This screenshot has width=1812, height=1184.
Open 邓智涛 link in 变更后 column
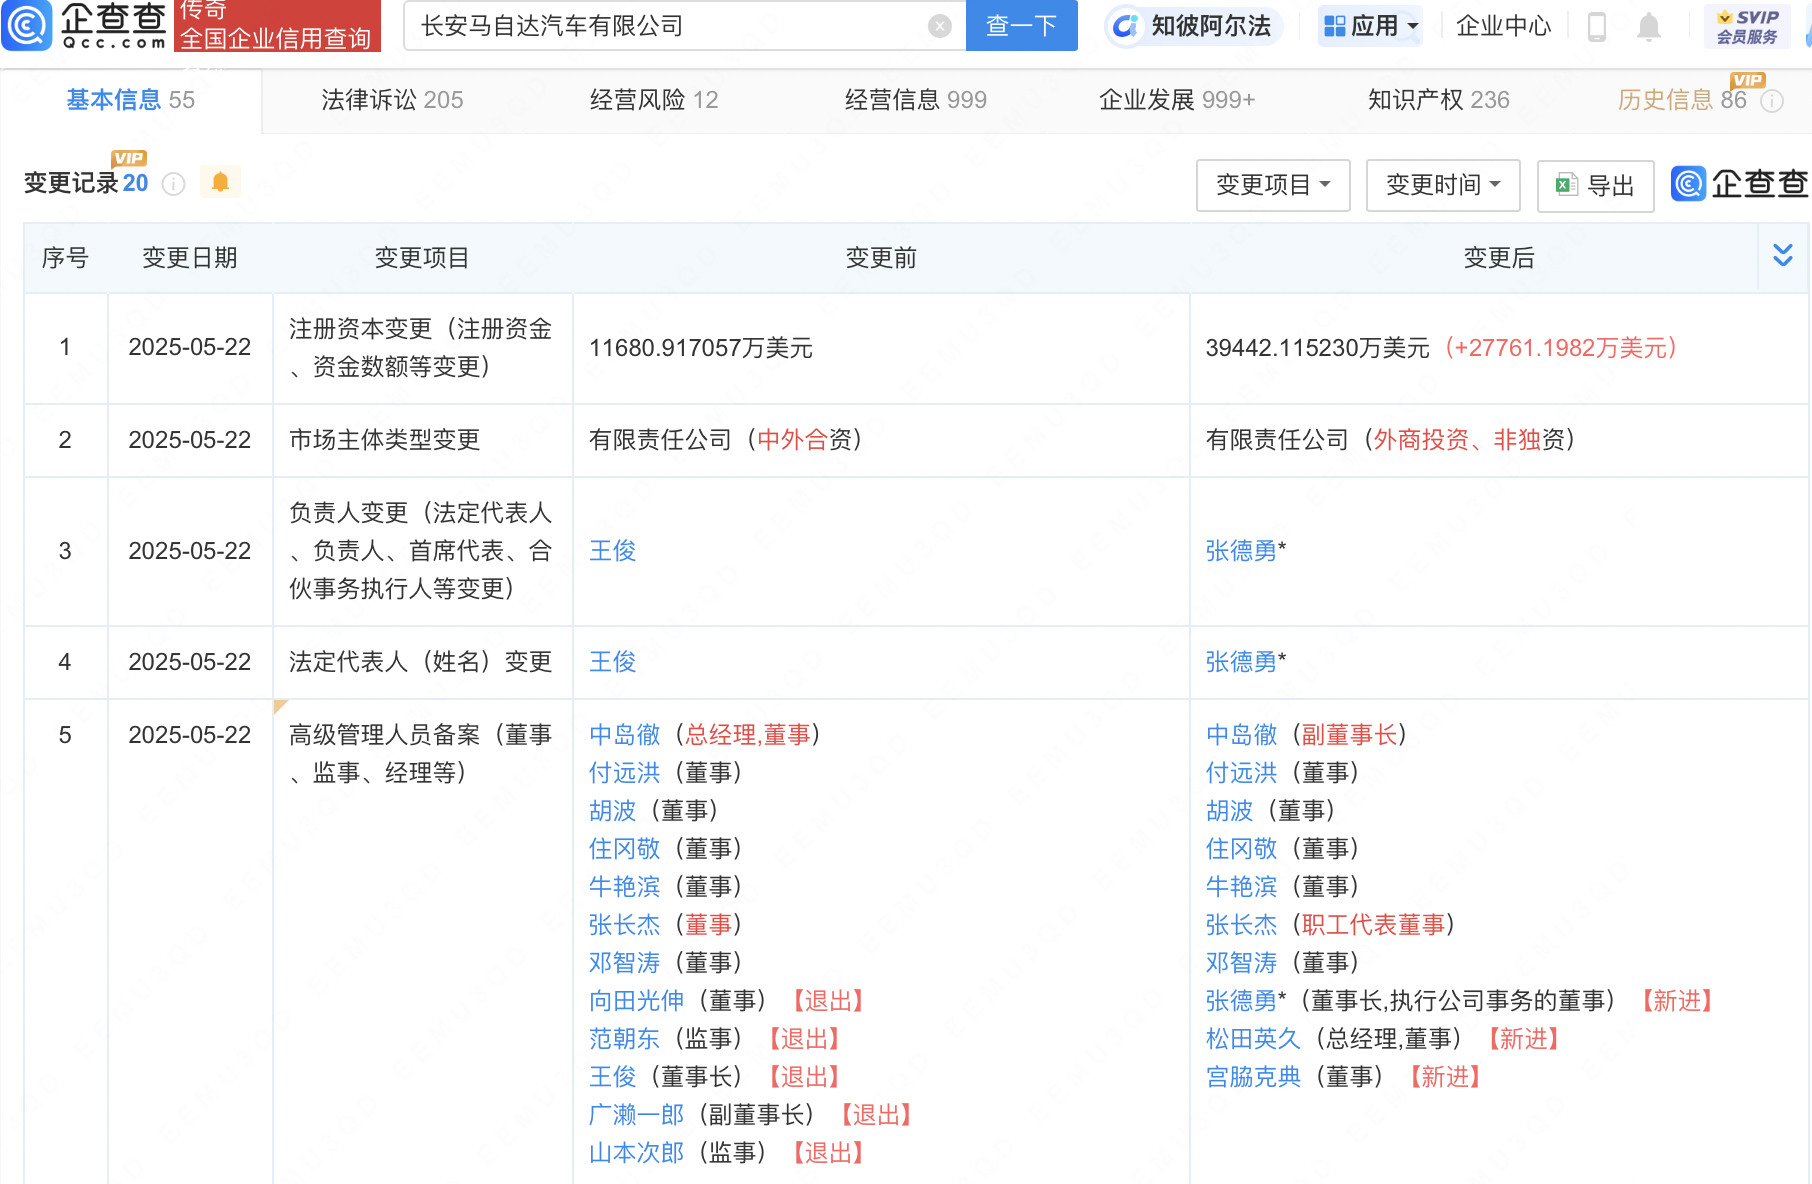(x=1242, y=963)
